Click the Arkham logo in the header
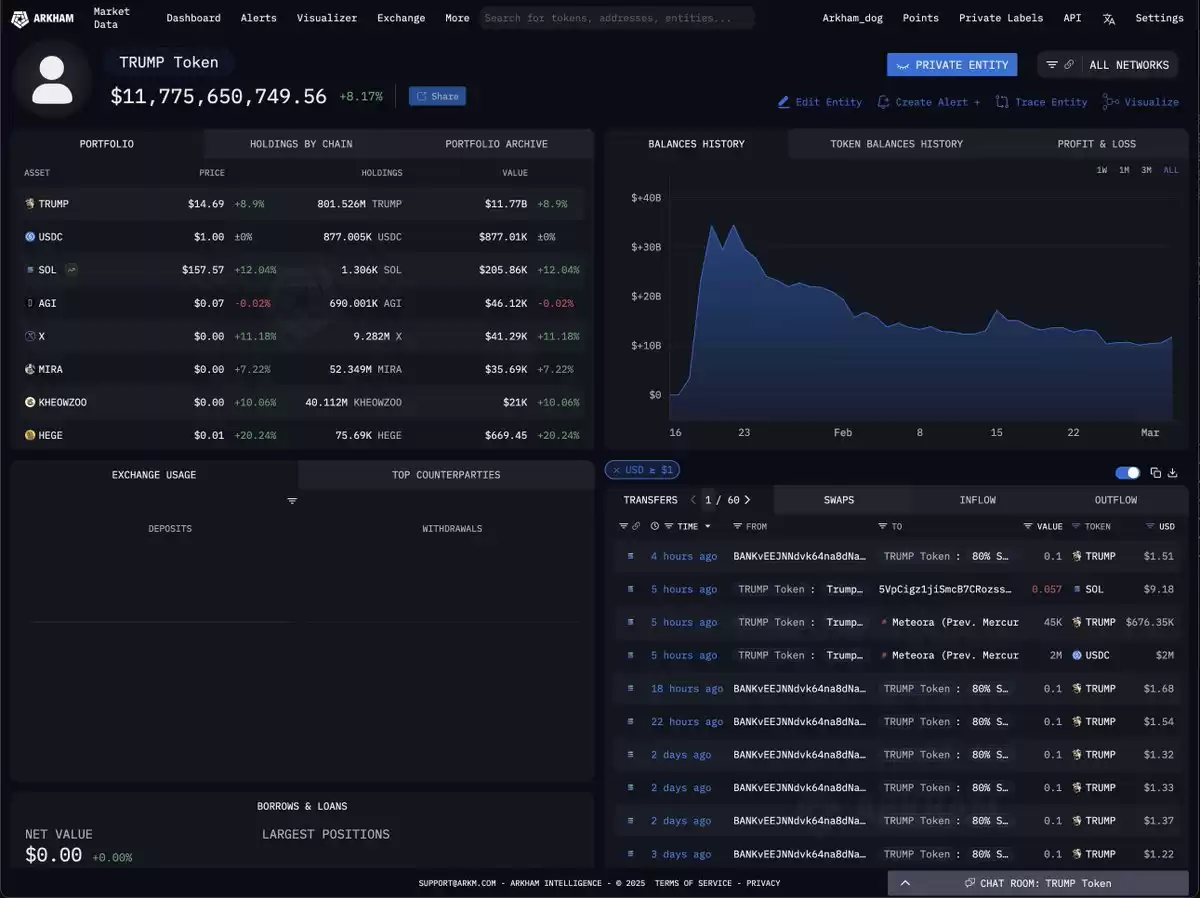Screen dimensions: 1200x898 pyautogui.click(x=42, y=18)
